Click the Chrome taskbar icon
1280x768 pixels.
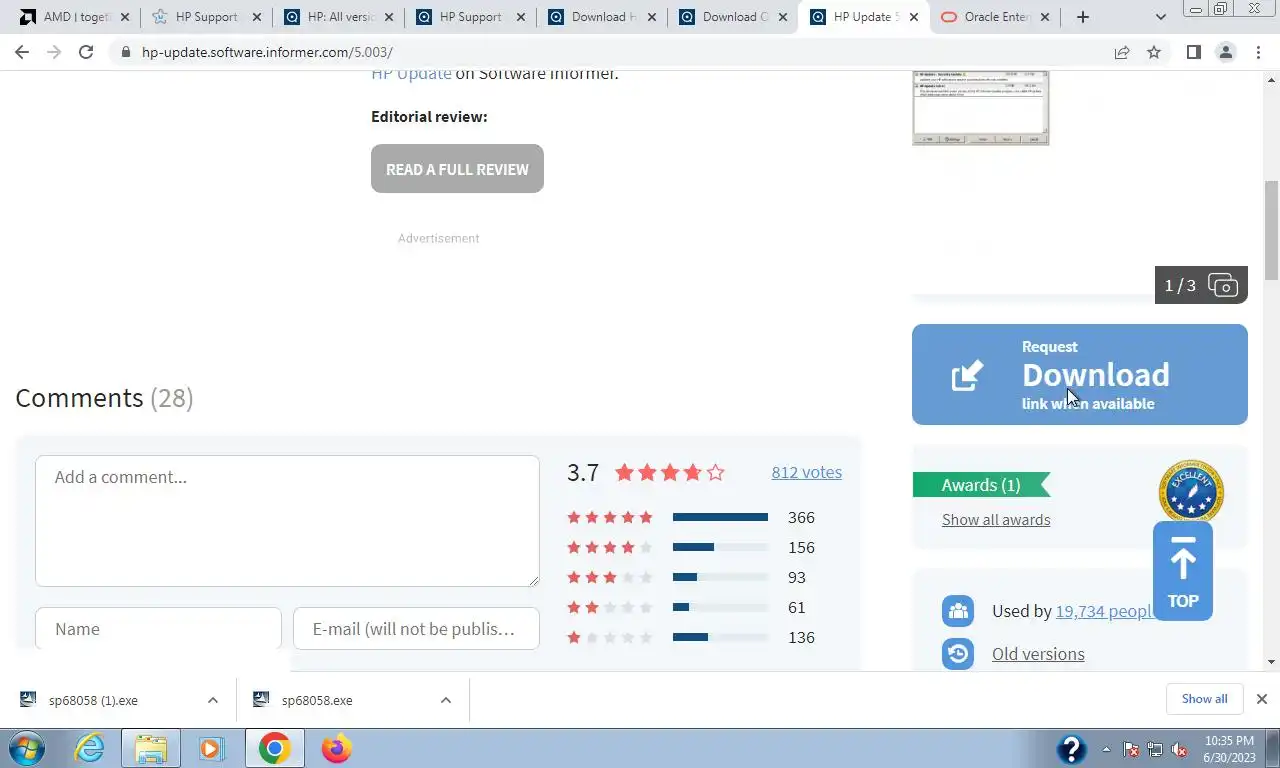pyautogui.click(x=274, y=748)
